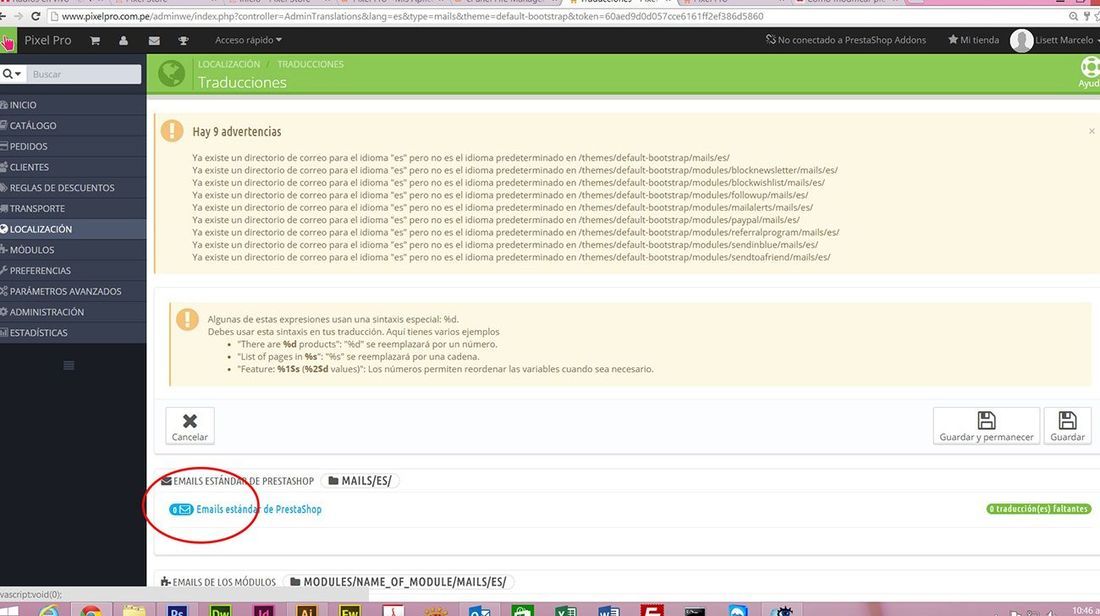Screen dimensions: 1100x616
Task: Click the Cancelar button
Action: 189,426
